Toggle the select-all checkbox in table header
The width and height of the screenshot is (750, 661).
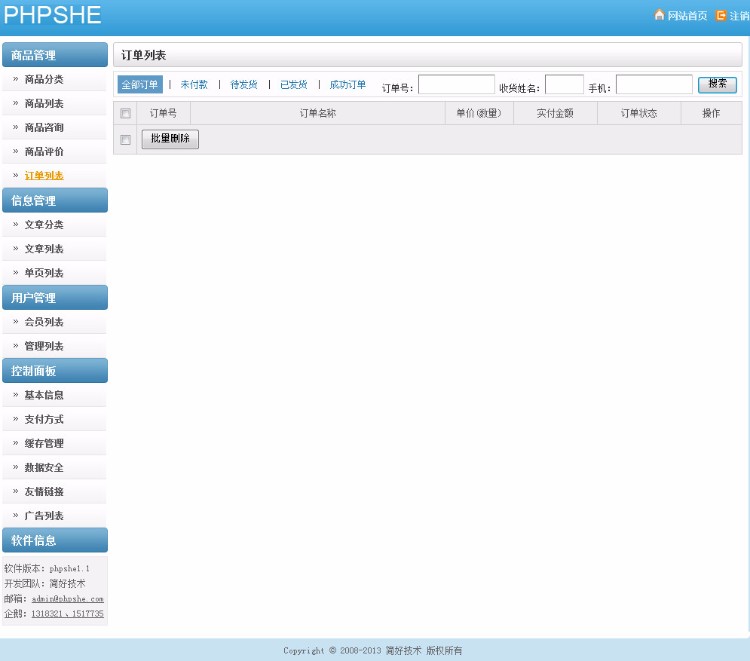coord(125,113)
